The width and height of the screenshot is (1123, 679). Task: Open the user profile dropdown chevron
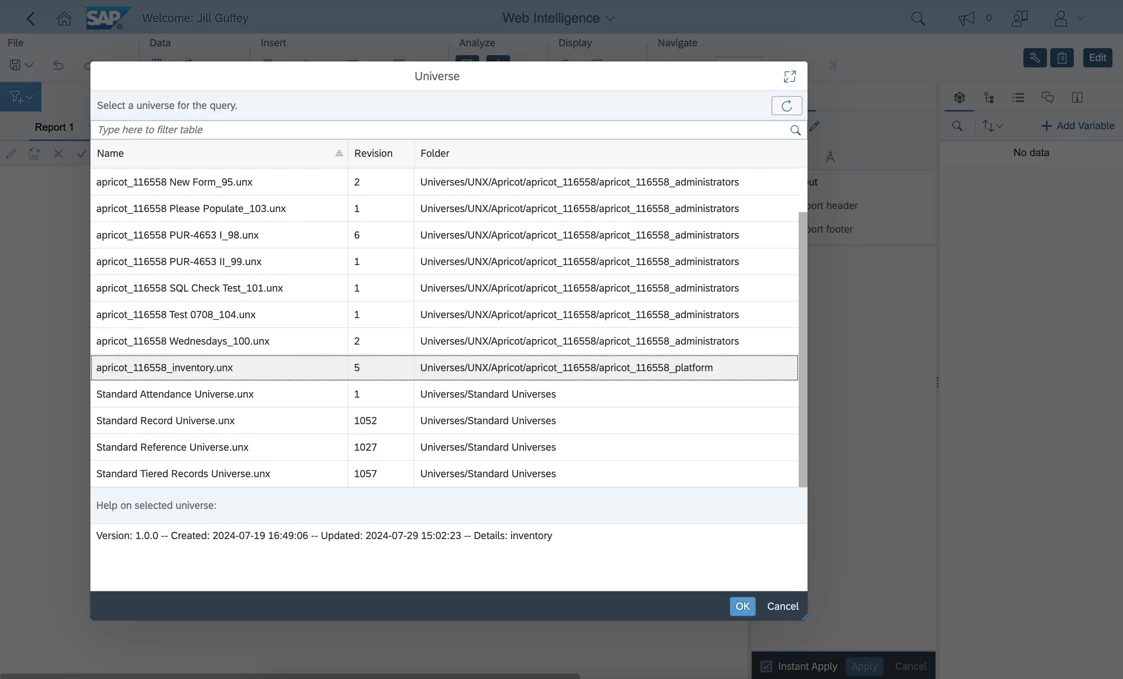pyautogui.click(x=1080, y=19)
